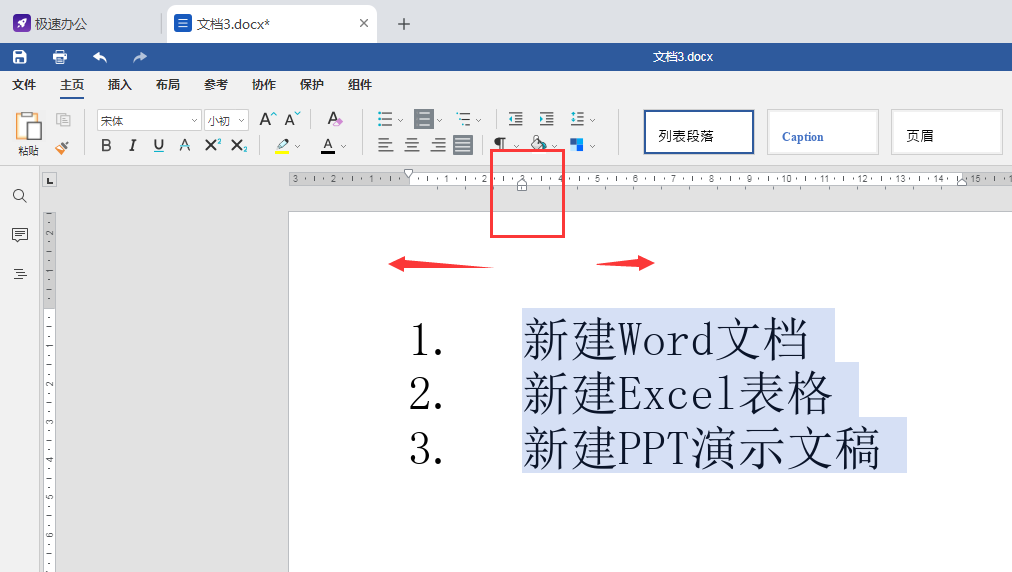
Task: Click the Decrease Indent icon
Action: click(515, 119)
